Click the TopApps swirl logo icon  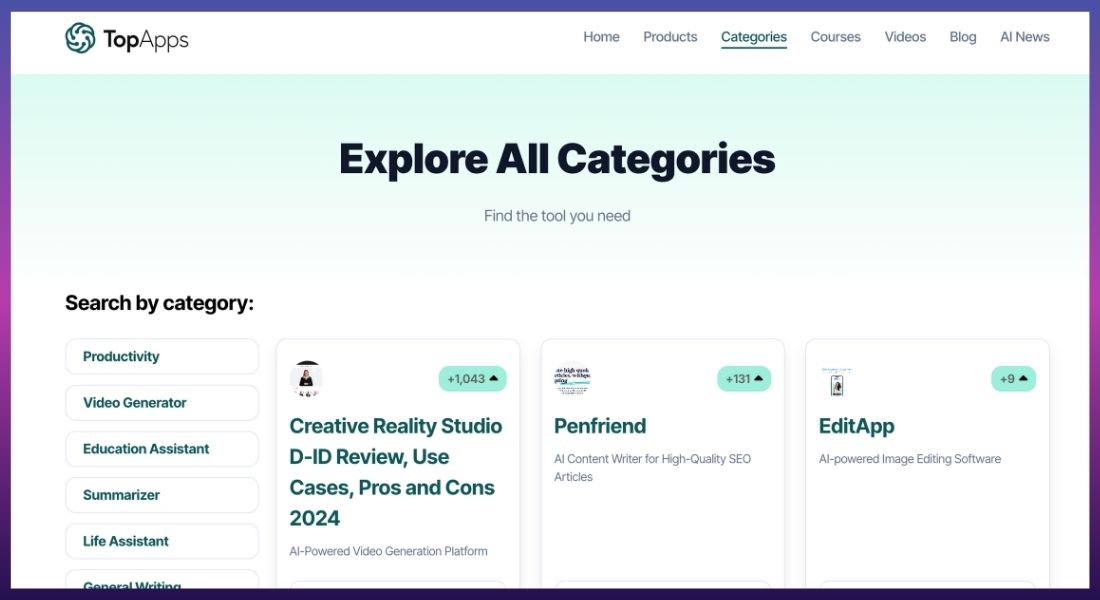click(80, 38)
